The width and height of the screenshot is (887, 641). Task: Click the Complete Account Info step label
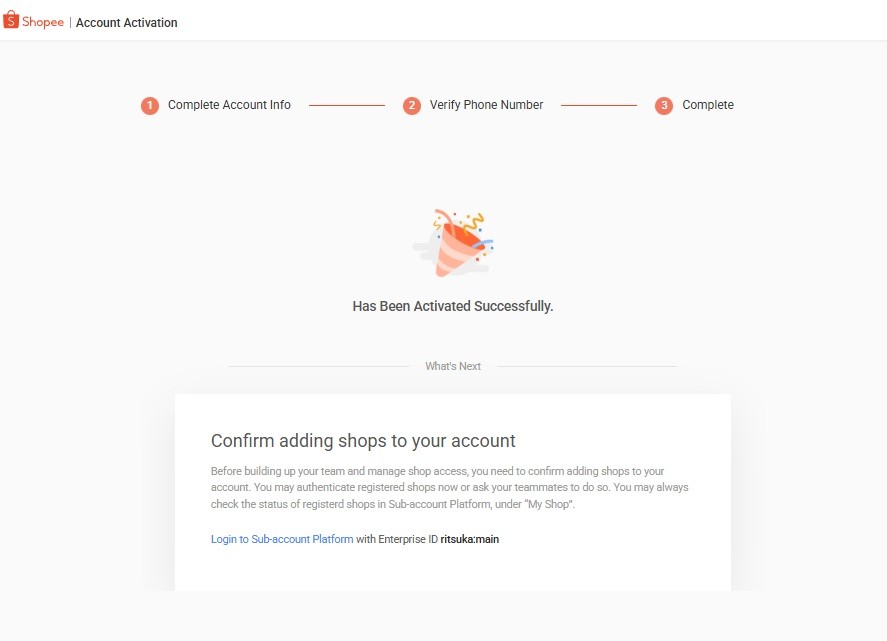click(229, 105)
